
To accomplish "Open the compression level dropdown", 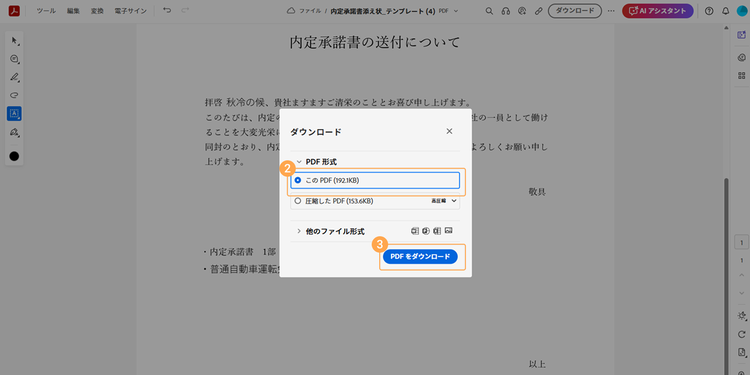I will click(444, 201).
